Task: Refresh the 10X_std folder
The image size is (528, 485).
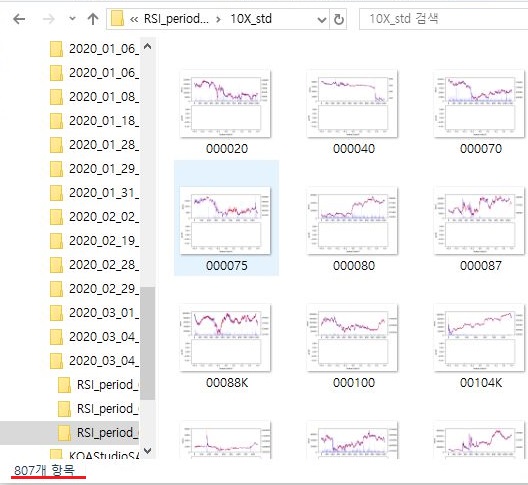Action: click(338, 19)
